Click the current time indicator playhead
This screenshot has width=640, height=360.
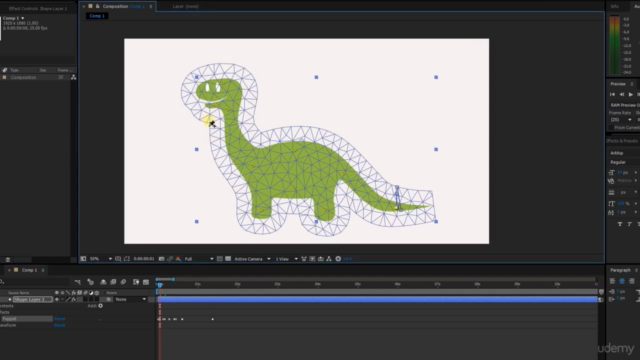pos(160,285)
